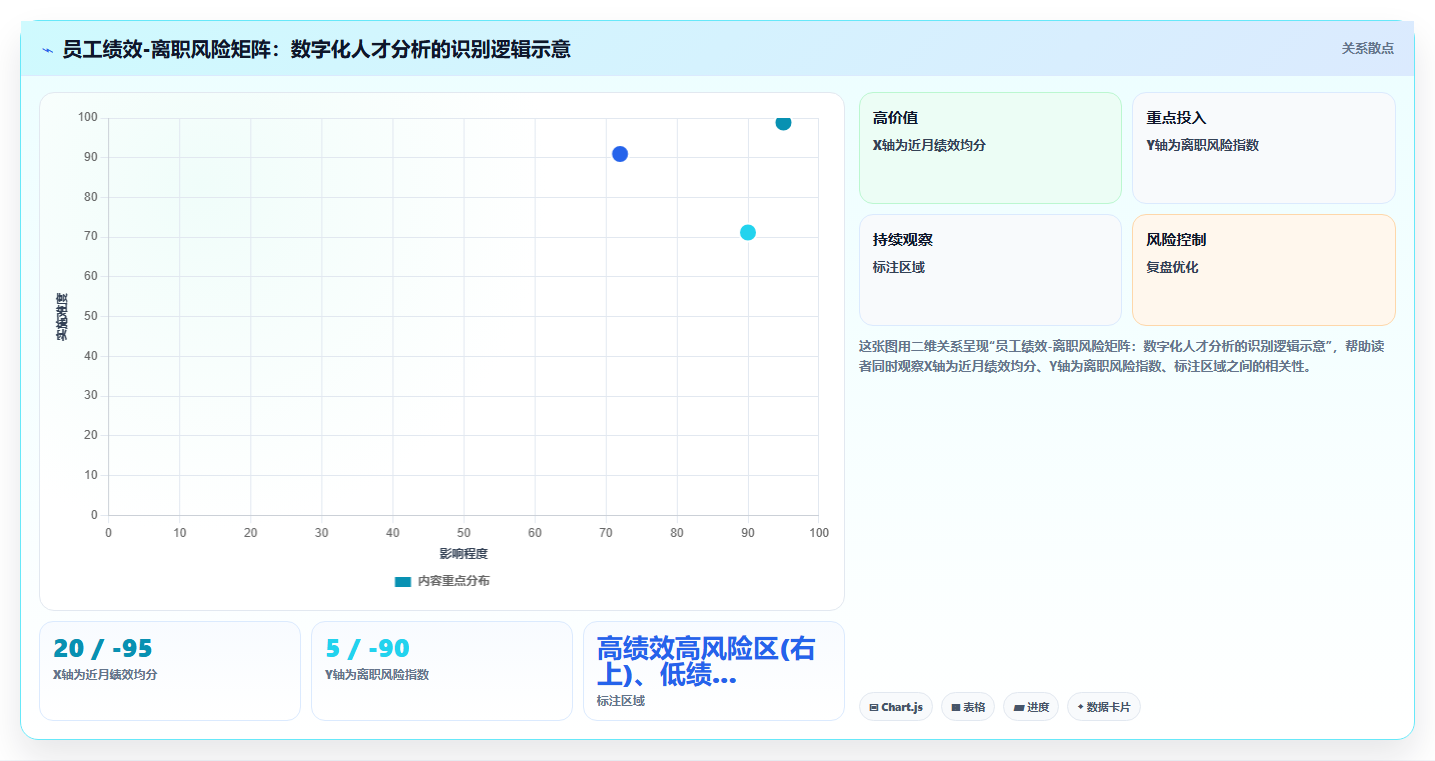
Task: Open the 风险控制 card
Action: click(x=1263, y=270)
